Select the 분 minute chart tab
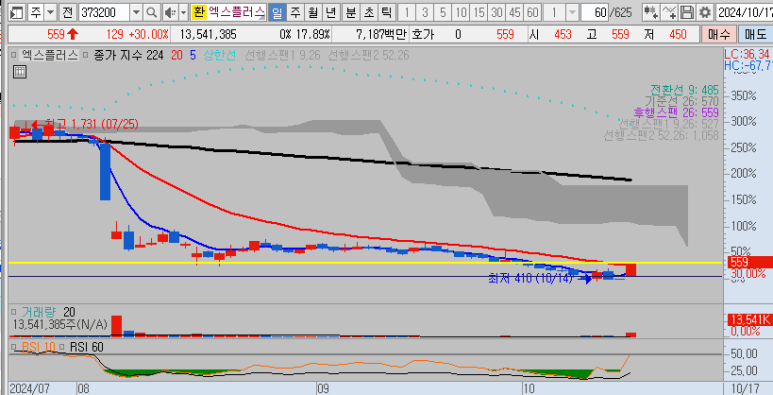This screenshot has height=395, width=773. click(x=351, y=12)
